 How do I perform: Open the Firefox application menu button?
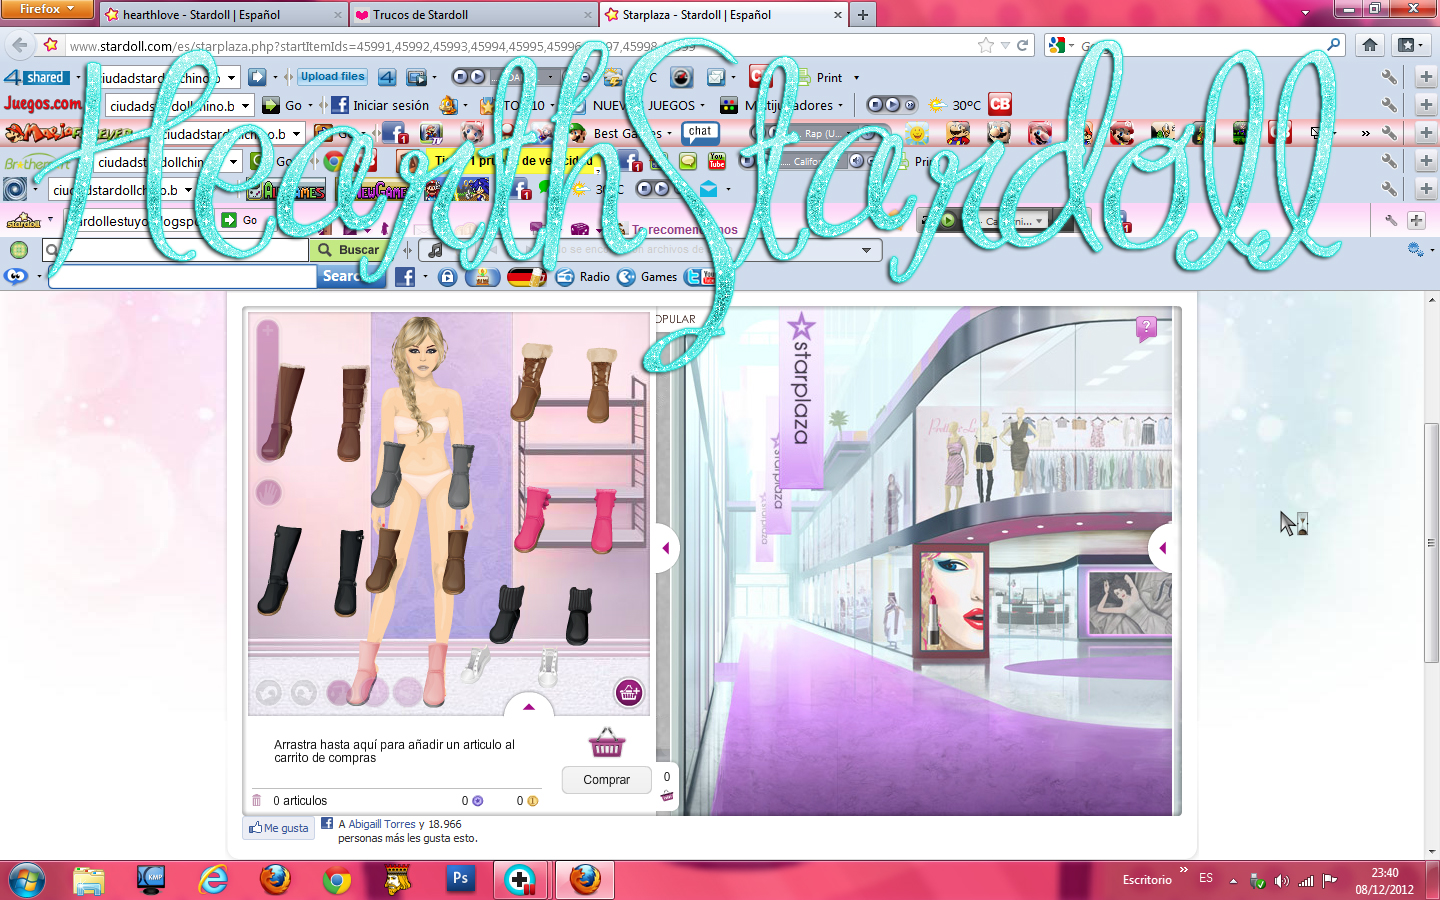47,9
